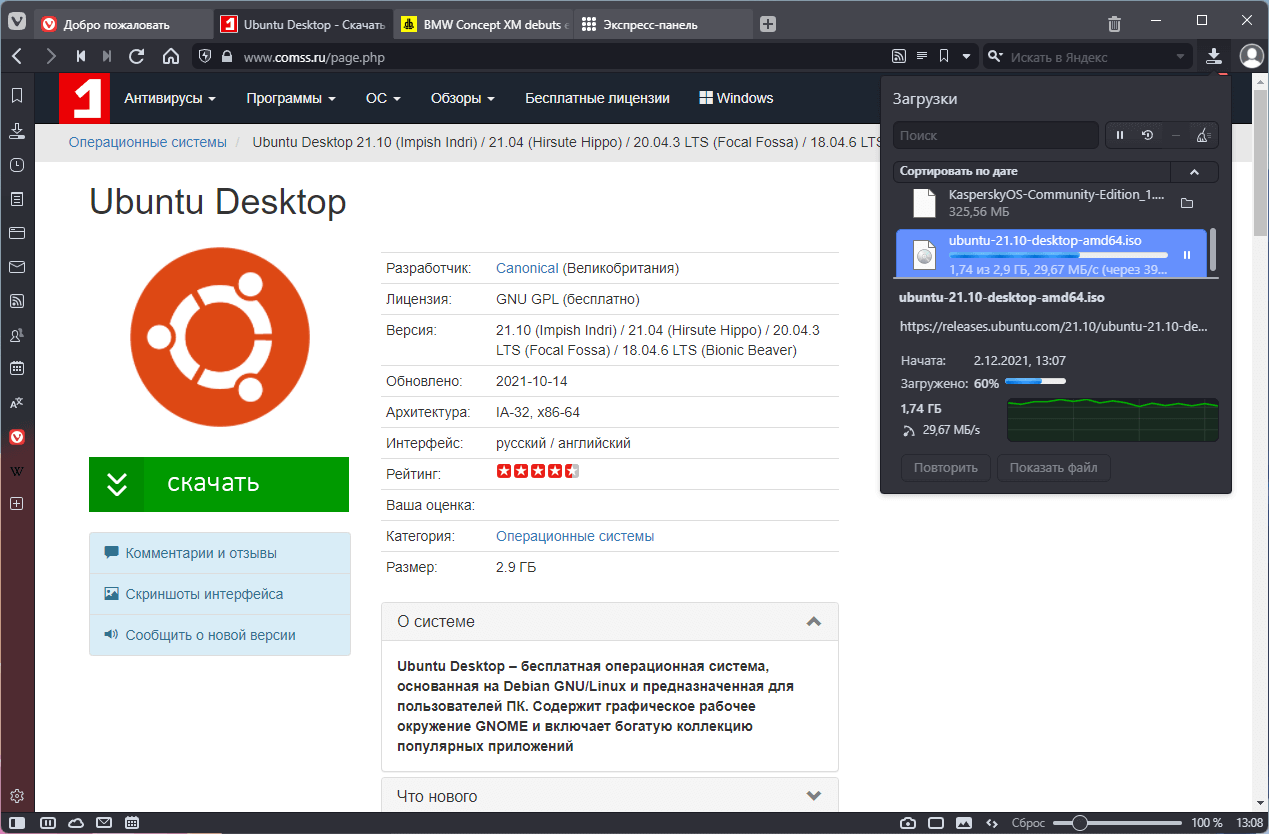Click the clear finished downloads broom icon
The image size is (1269, 834).
1204,135
